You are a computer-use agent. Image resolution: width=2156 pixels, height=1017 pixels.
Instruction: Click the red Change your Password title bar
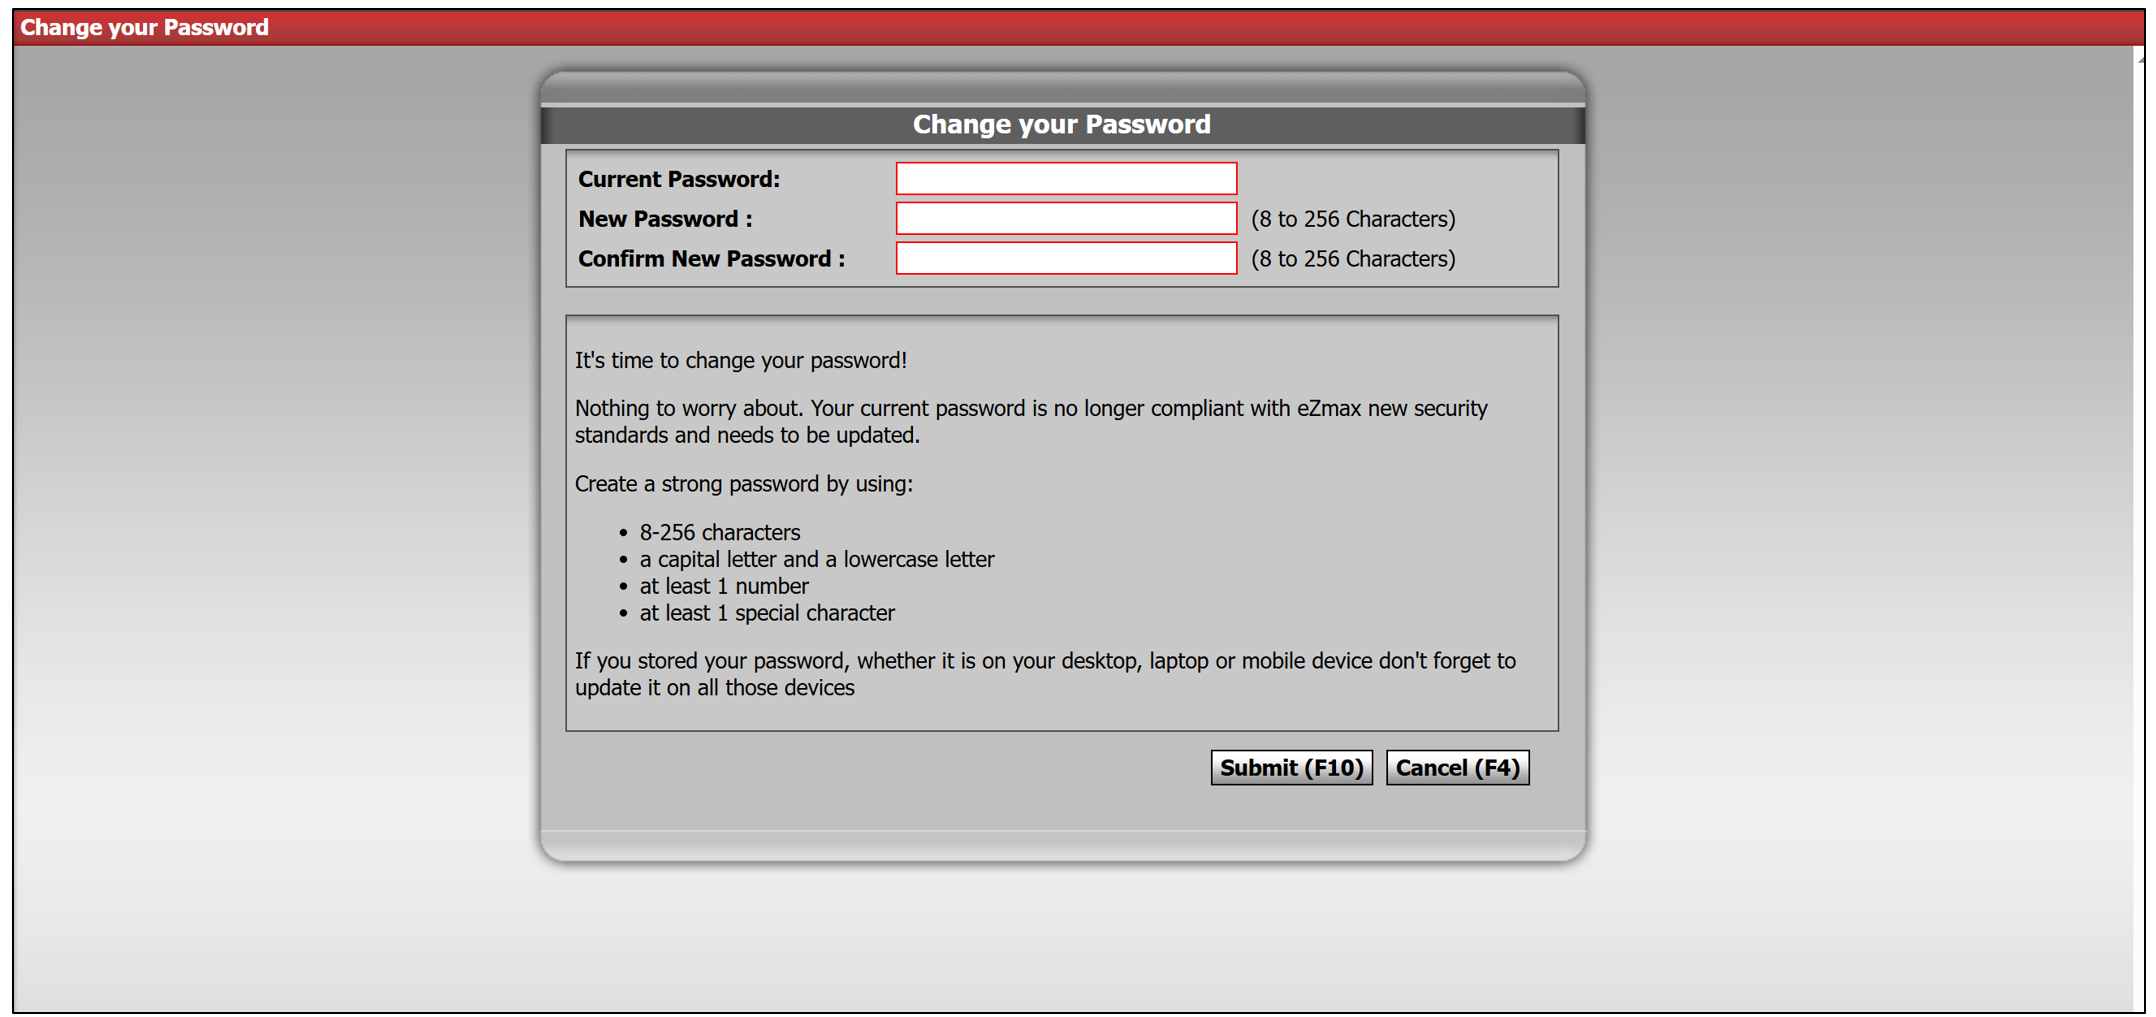1078,27
